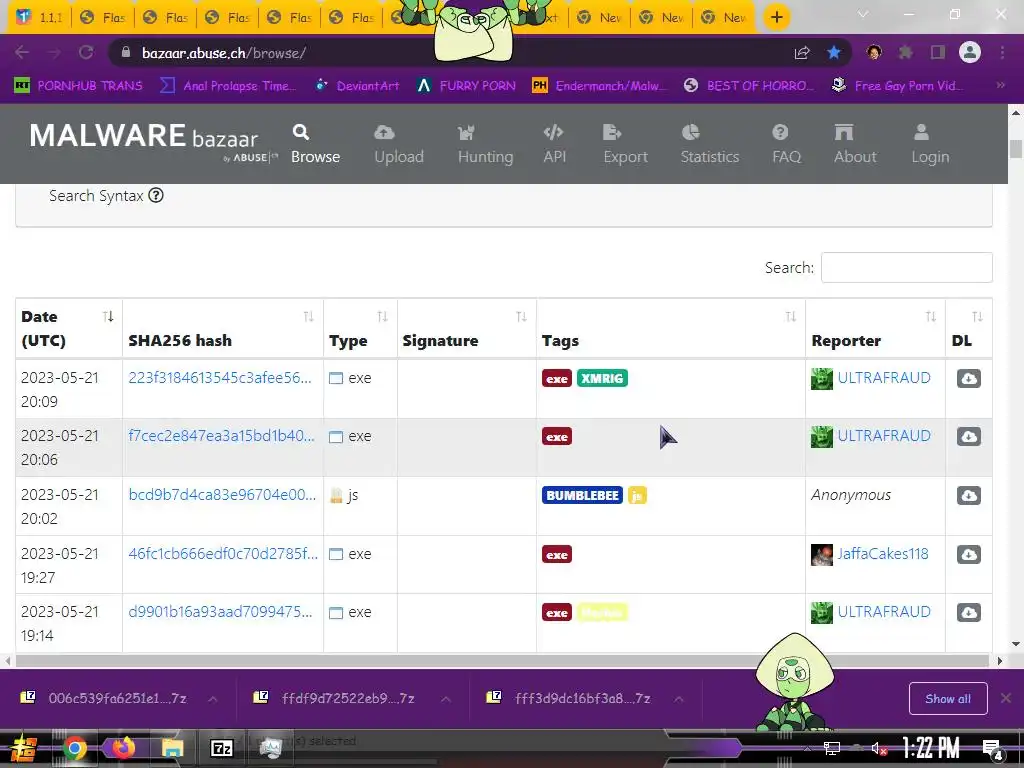
Task: Open the About page
Action: [x=855, y=144]
